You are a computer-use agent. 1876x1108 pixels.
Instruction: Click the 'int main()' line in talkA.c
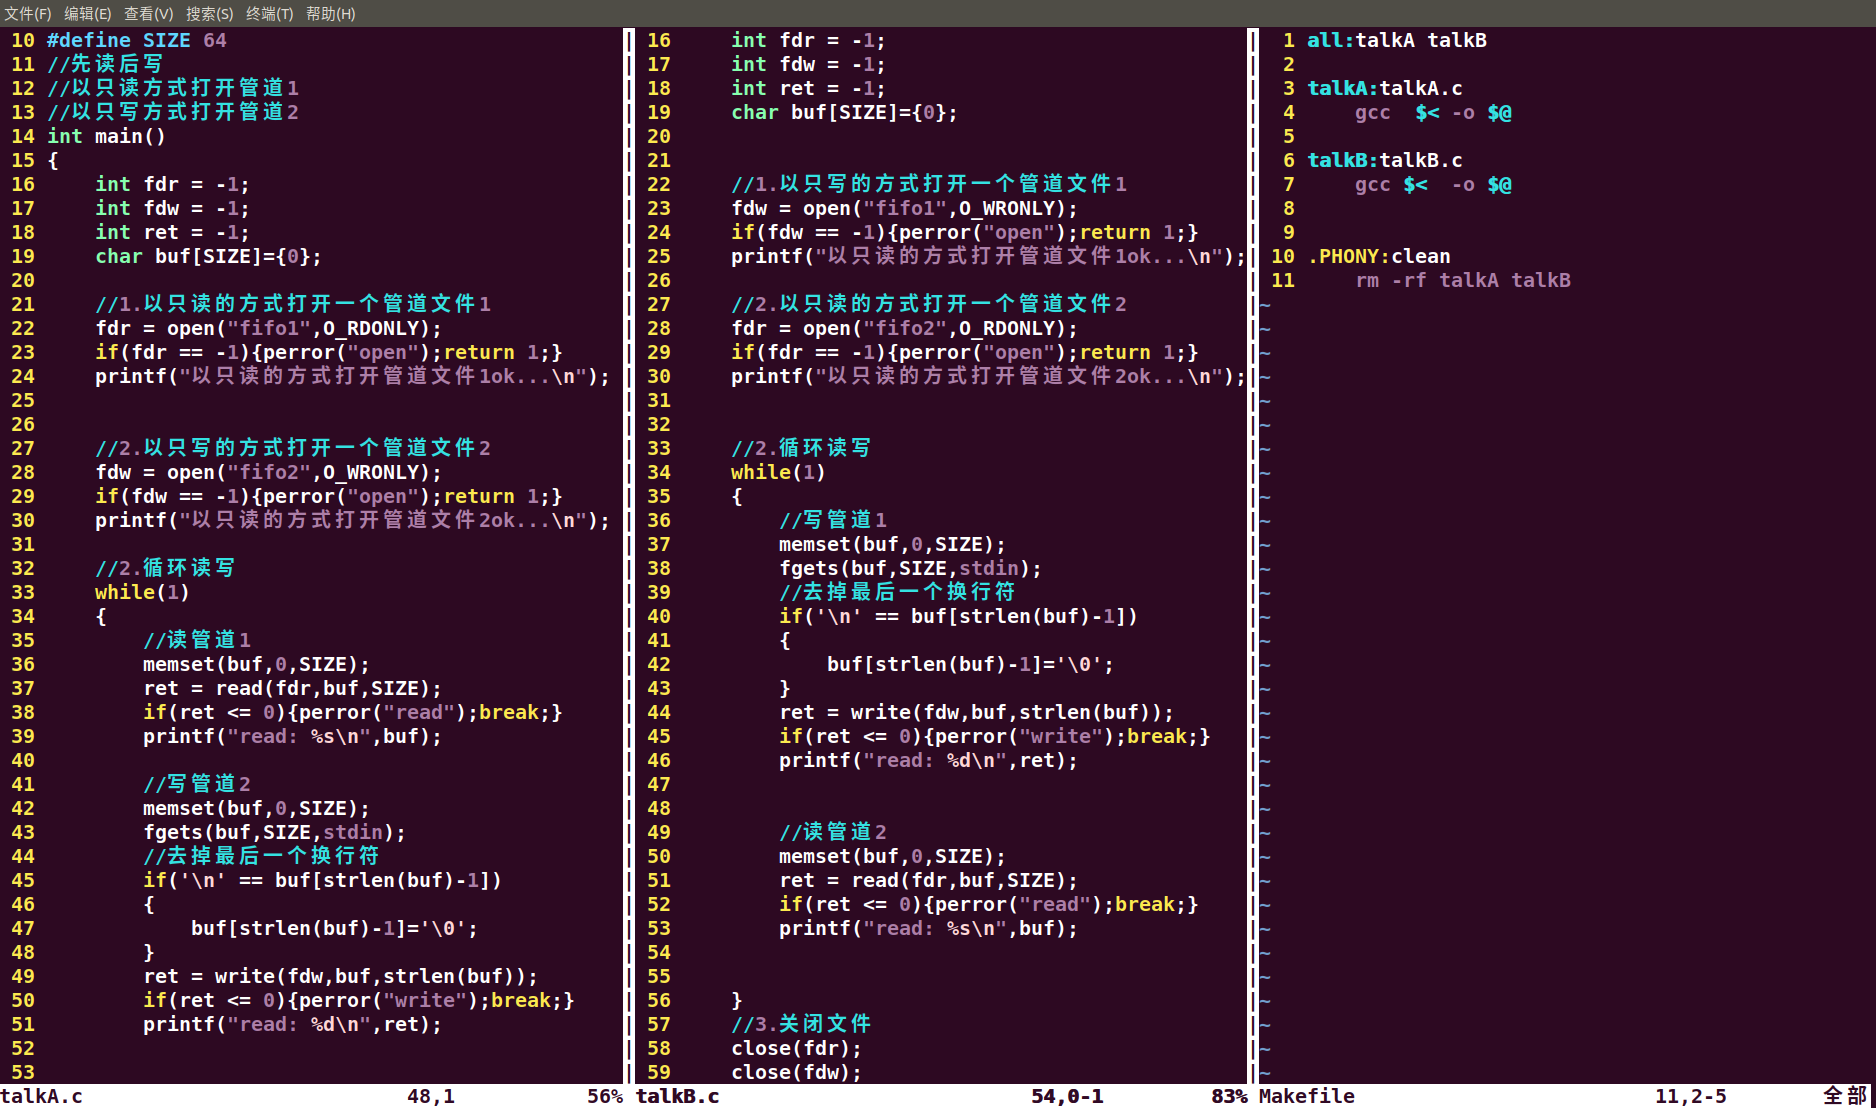(x=106, y=136)
